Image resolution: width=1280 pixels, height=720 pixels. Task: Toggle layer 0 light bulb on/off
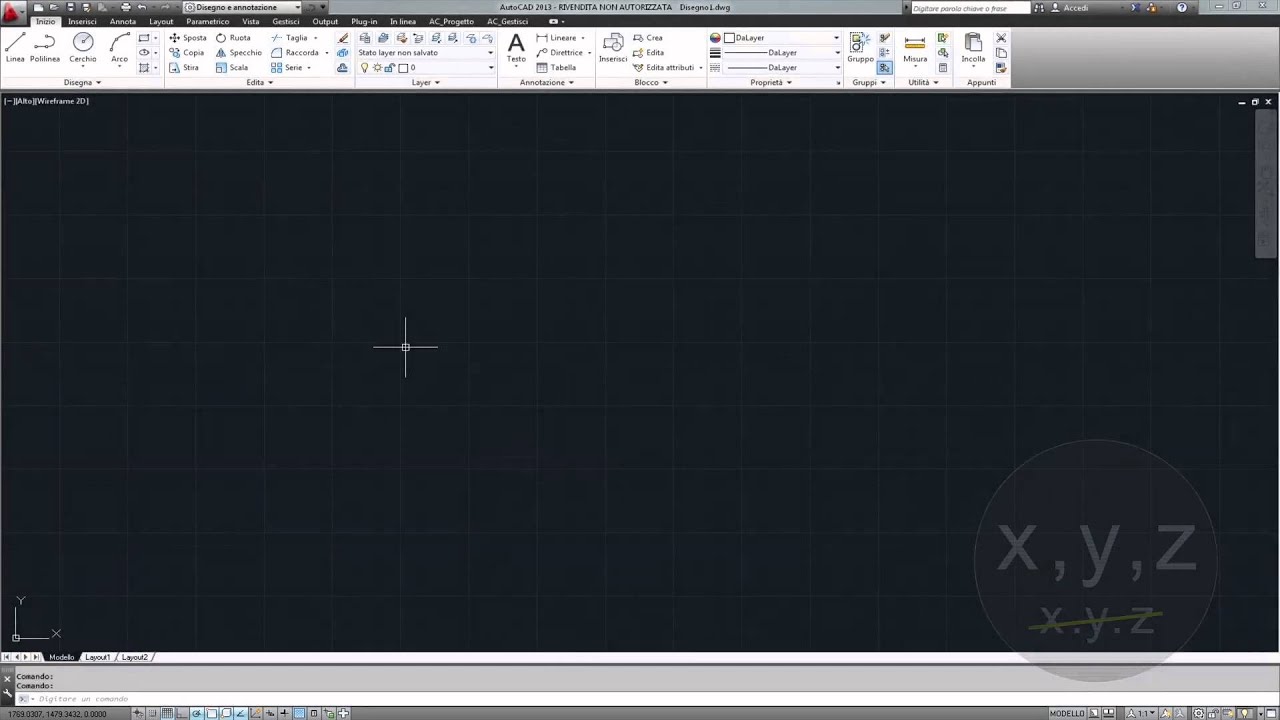[365, 68]
